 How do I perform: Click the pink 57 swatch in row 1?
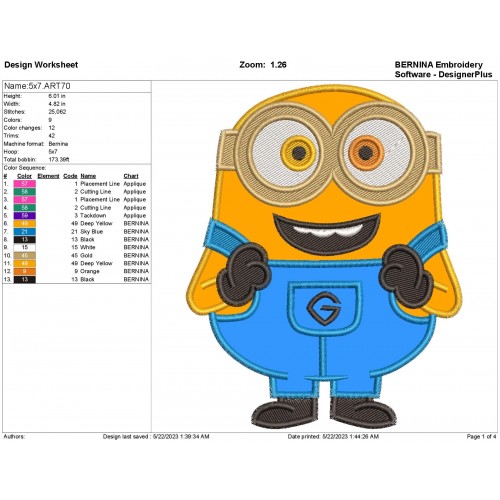(25, 184)
